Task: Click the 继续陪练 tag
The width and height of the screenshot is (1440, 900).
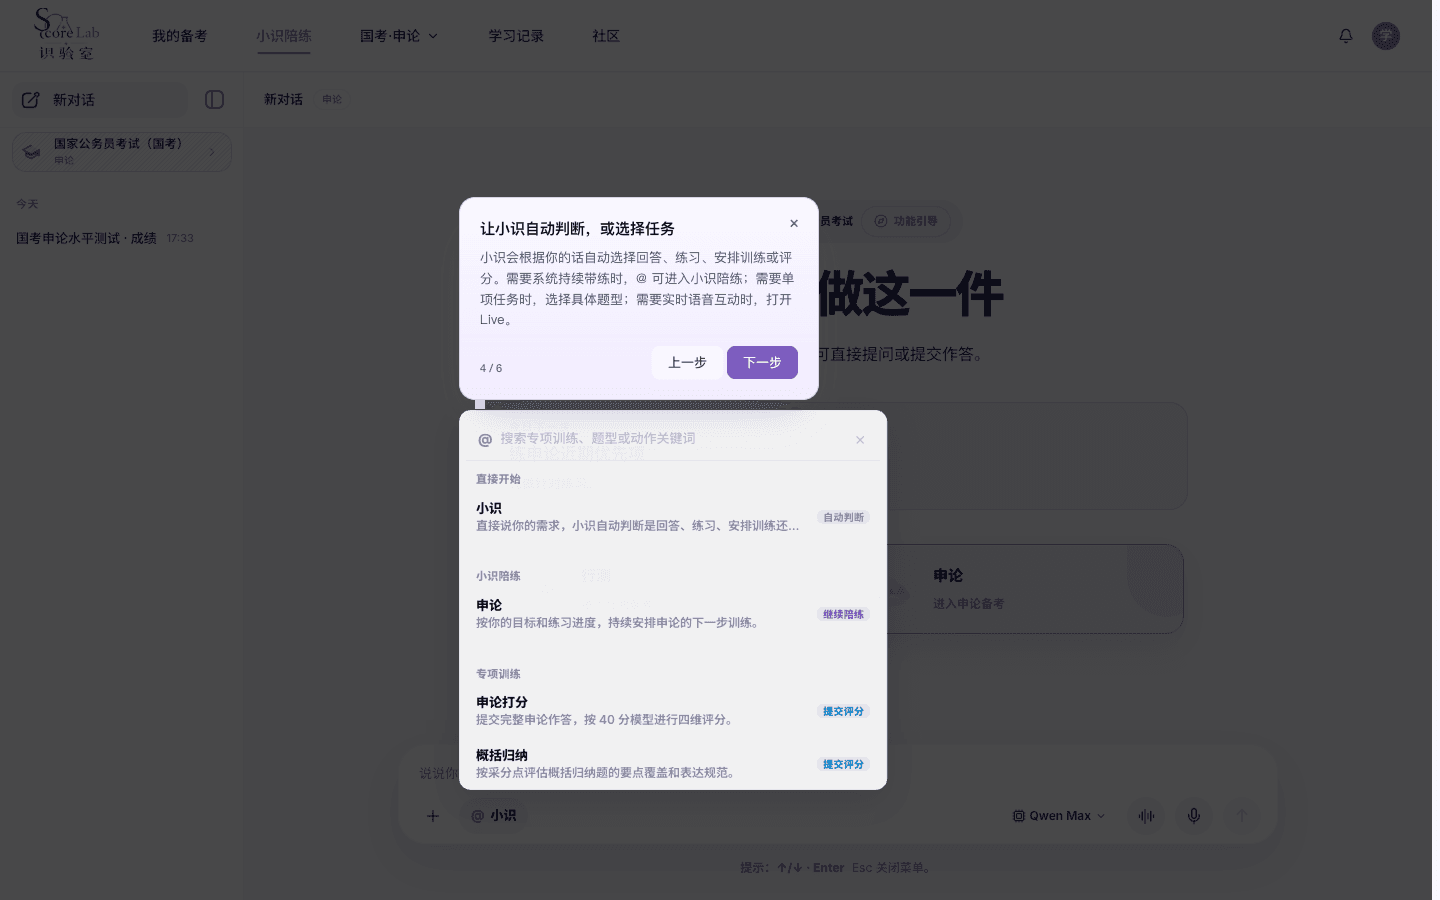Action: click(x=843, y=614)
